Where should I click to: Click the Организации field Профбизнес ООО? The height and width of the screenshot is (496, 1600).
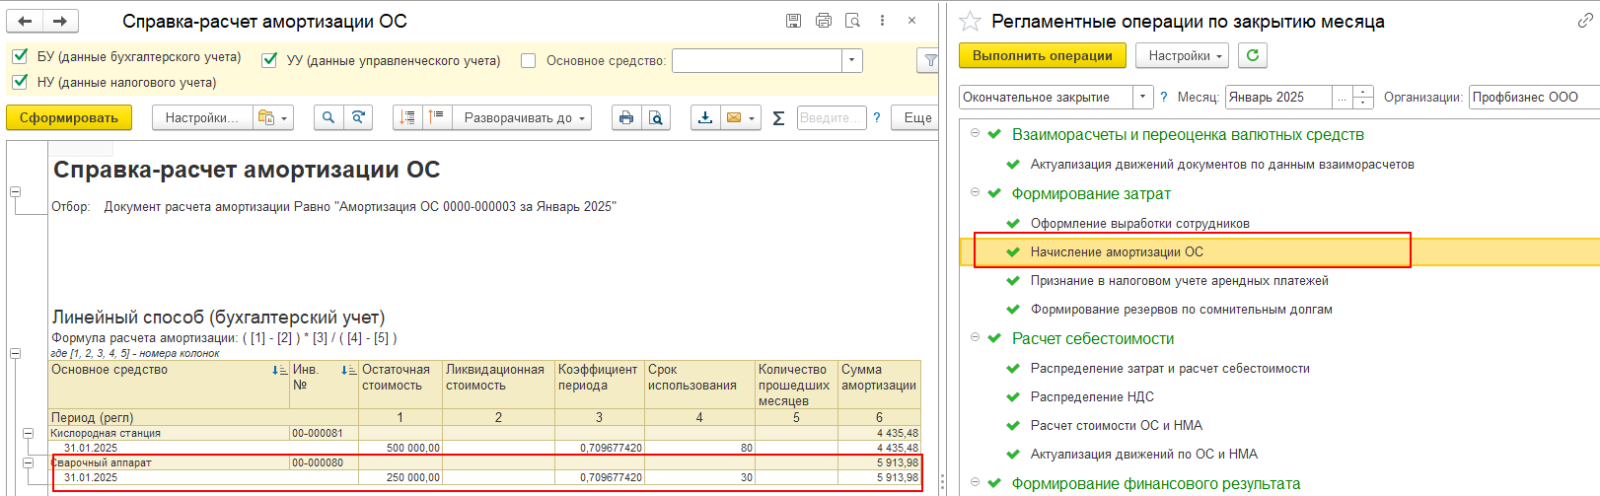point(1534,97)
